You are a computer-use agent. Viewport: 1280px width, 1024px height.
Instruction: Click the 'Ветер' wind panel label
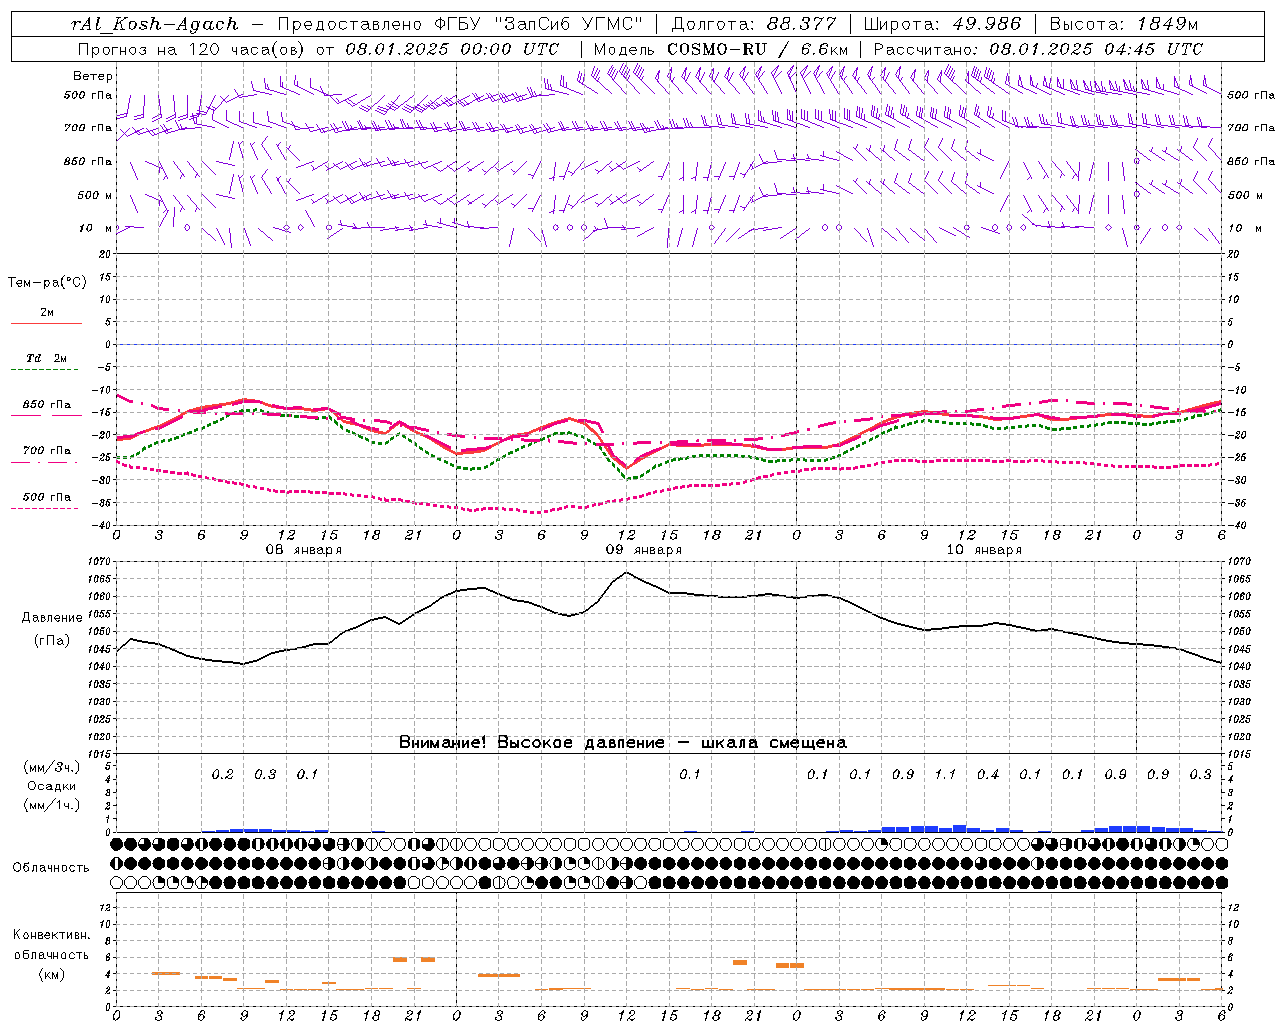[x=93, y=76]
